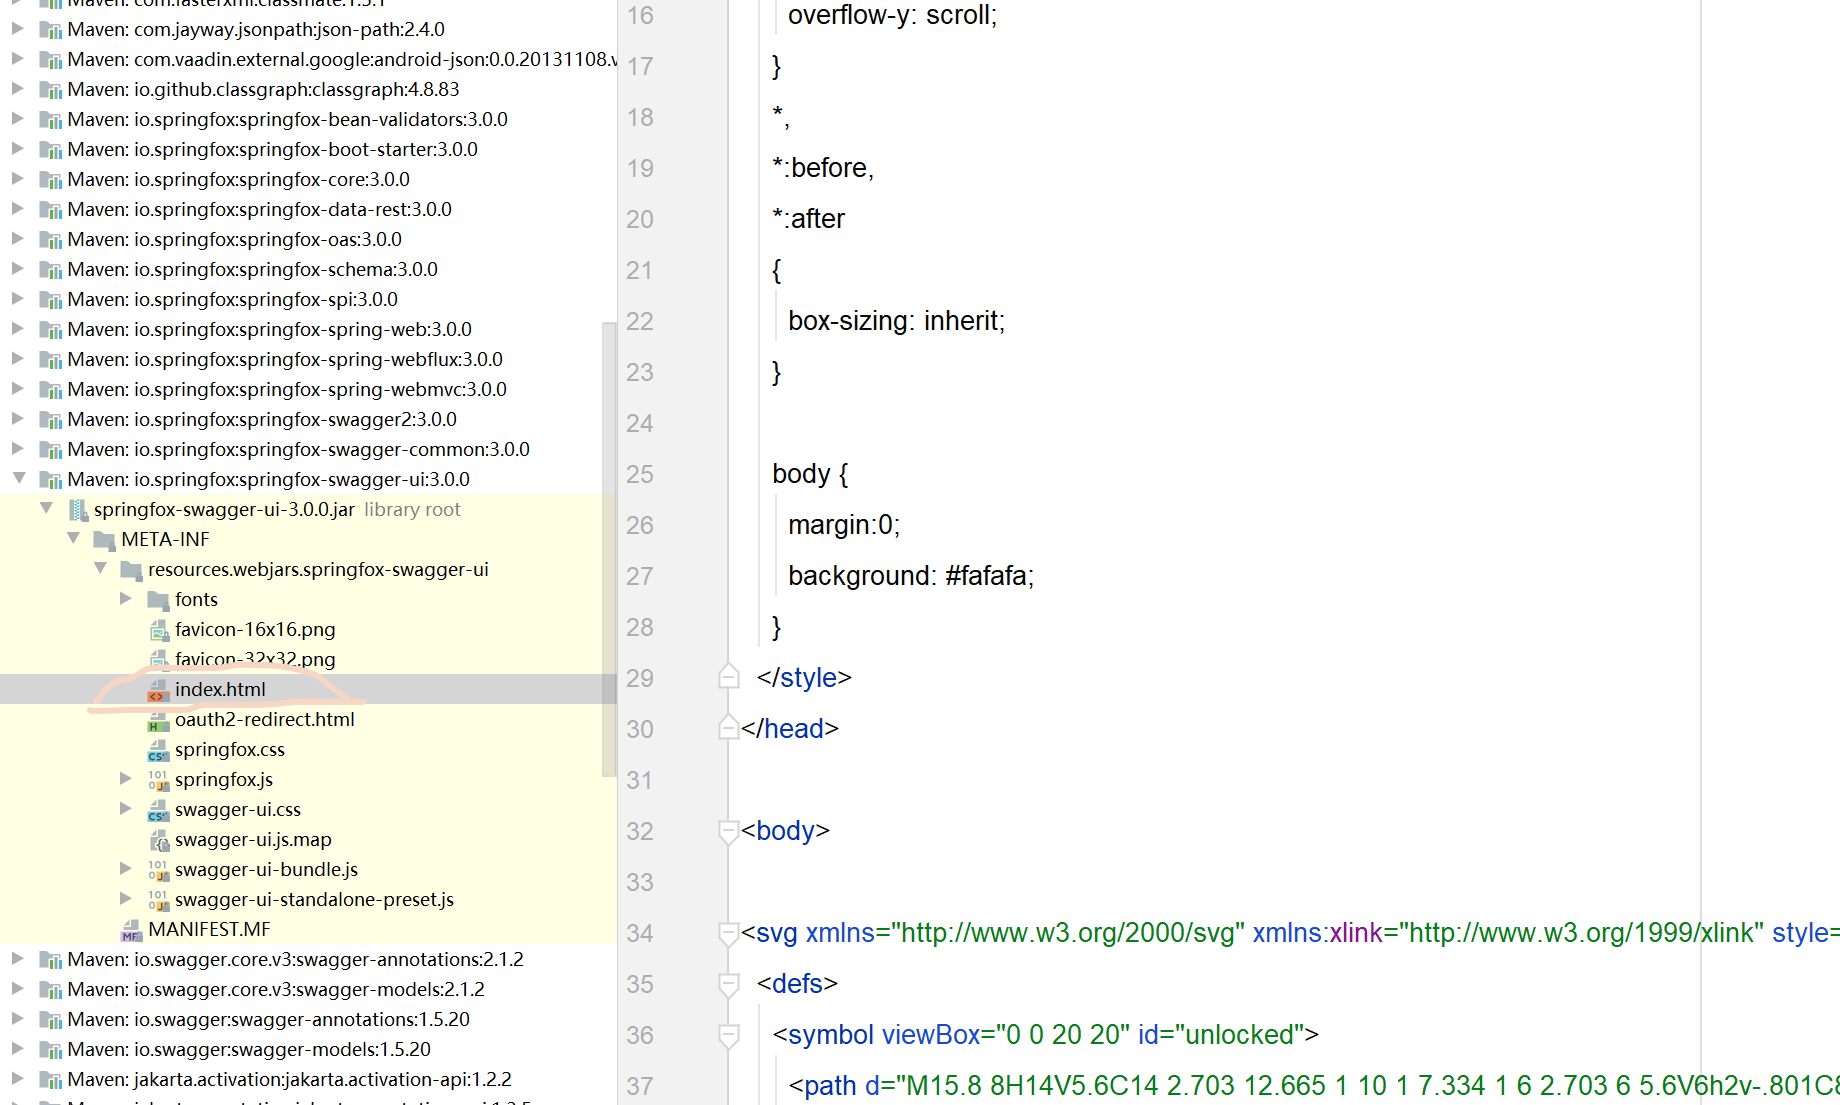The height and width of the screenshot is (1105, 1840).
Task: Click the springfox-spring-webflux:3.0.0 library icon
Action: point(50,360)
